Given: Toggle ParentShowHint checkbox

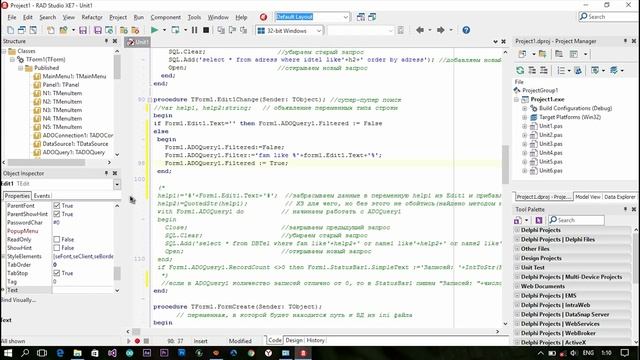Looking at the screenshot, I should coord(57,214).
